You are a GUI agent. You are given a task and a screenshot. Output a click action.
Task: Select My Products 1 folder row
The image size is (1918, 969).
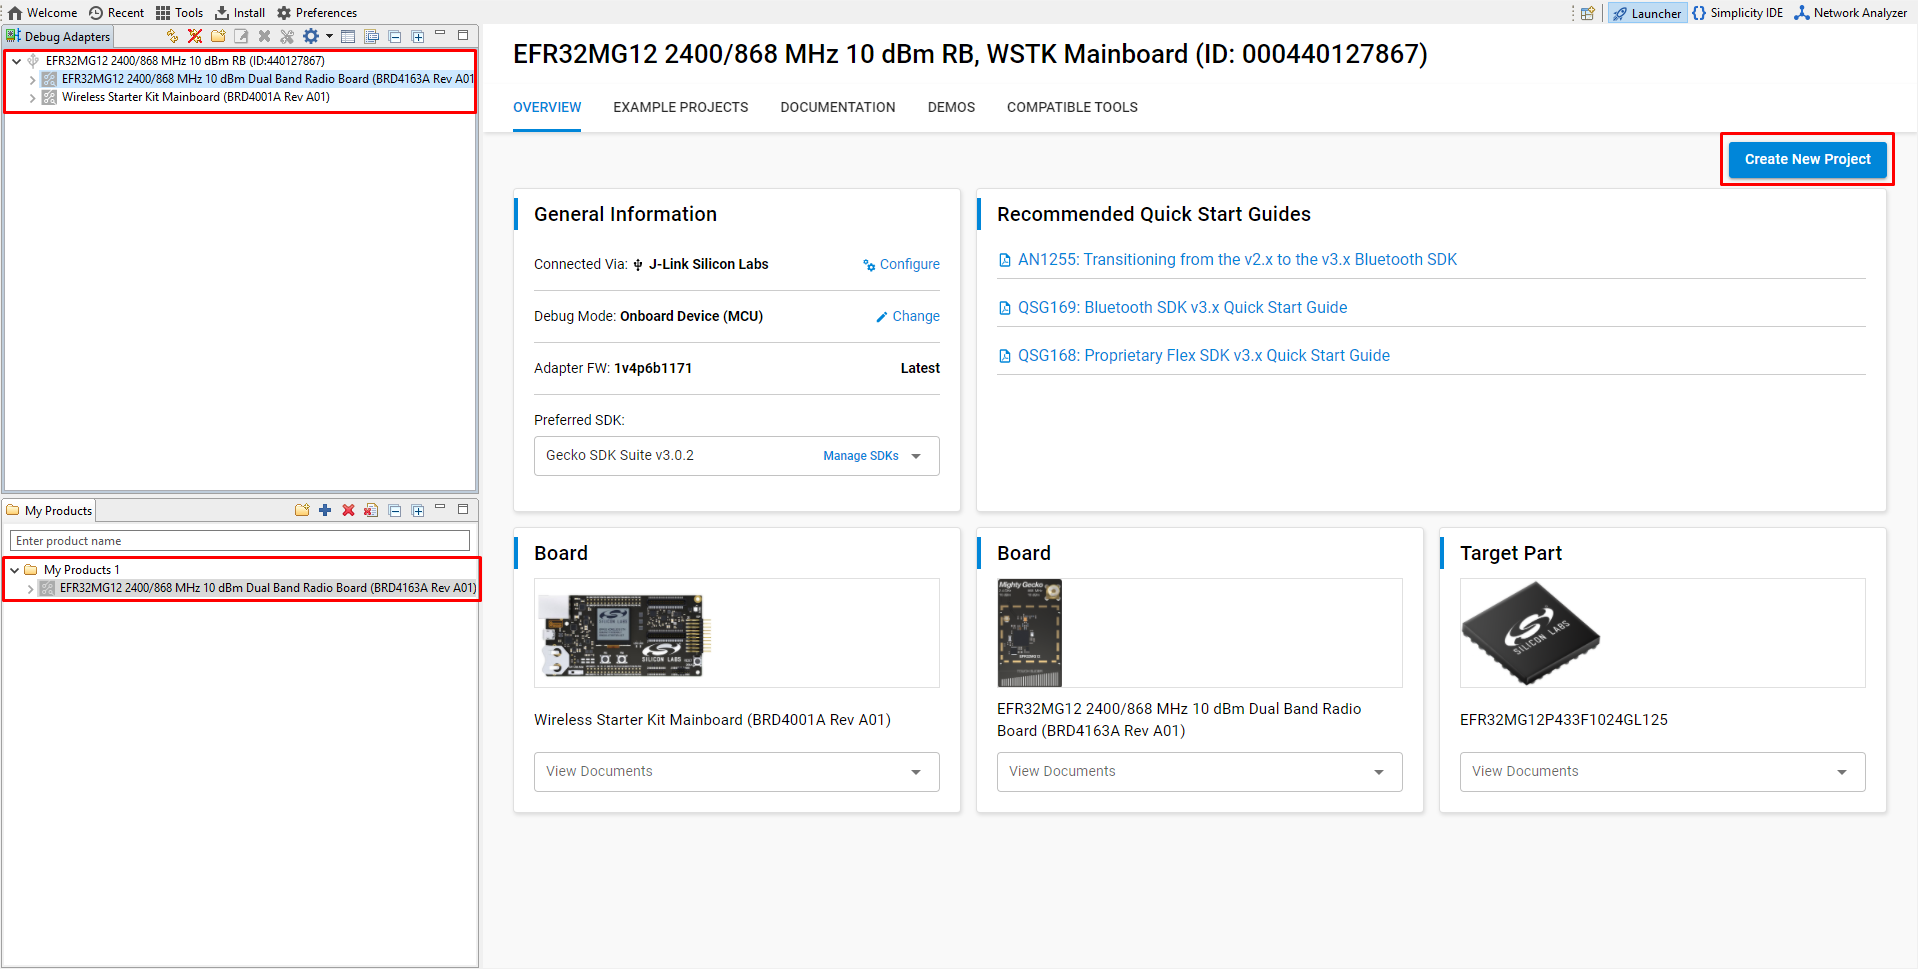coord(72,570)
